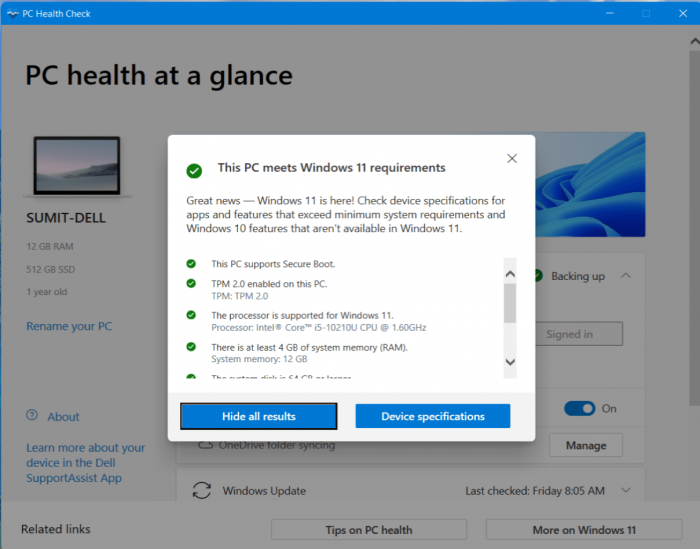Open Tips on PC health
Image resolution: width=700 pixels, height=549 pixels.
tap(369, 530)
